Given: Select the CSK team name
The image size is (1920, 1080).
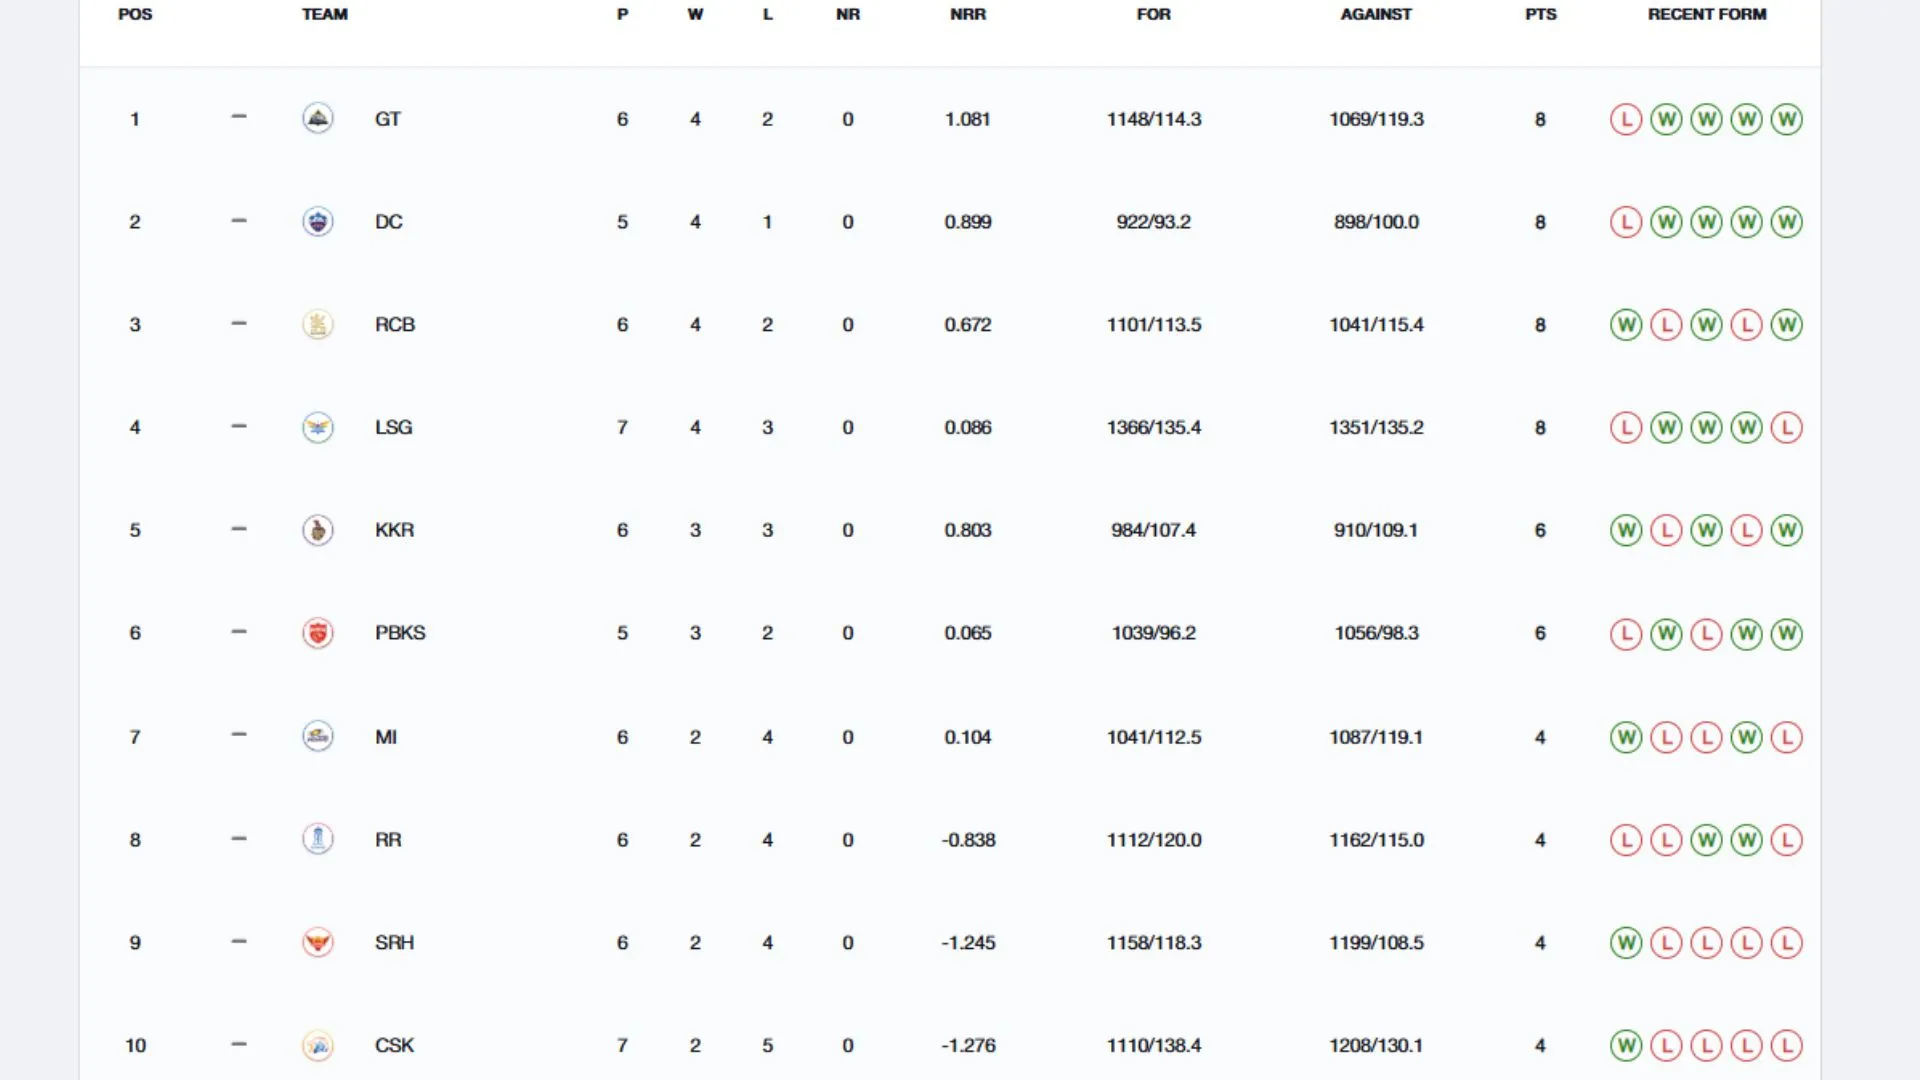Looking at the screenshot, I should pyautogui.click(x=395, y=1045).
